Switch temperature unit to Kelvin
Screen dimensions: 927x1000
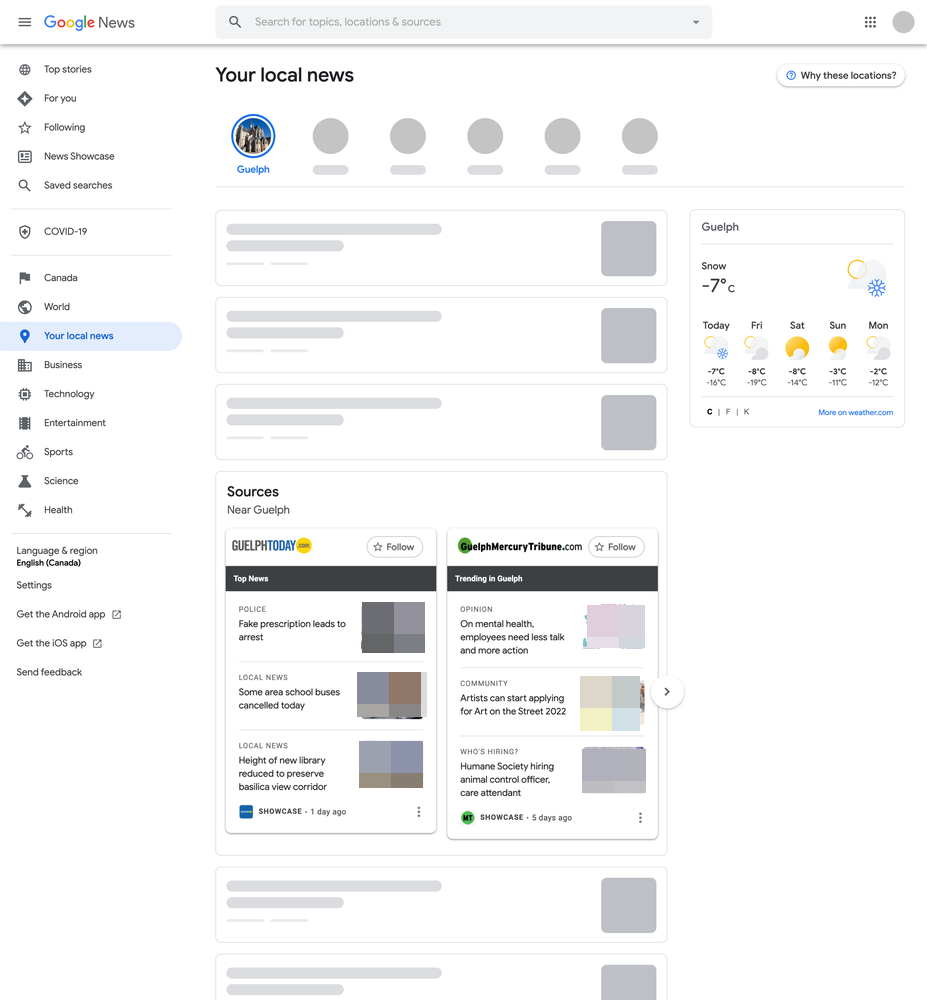coord(746,411)
